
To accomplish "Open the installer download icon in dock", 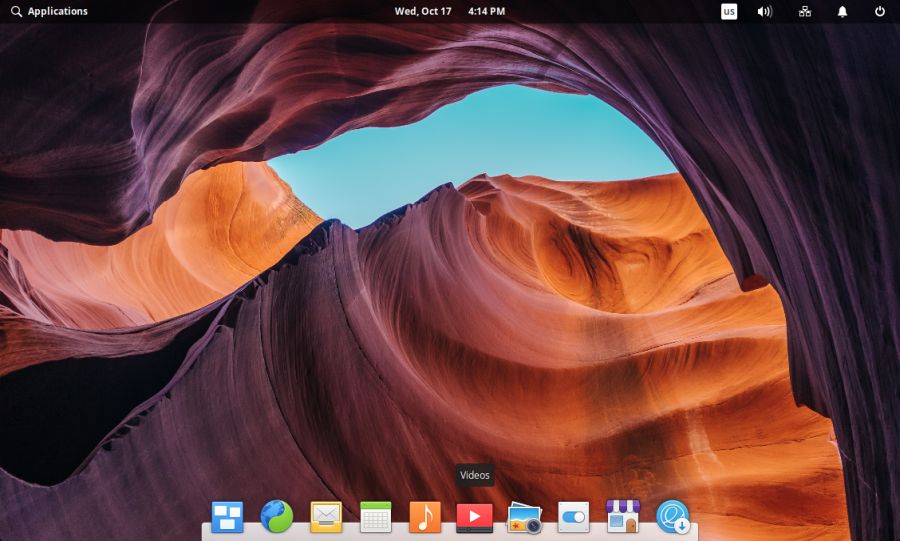I will 673,516.
